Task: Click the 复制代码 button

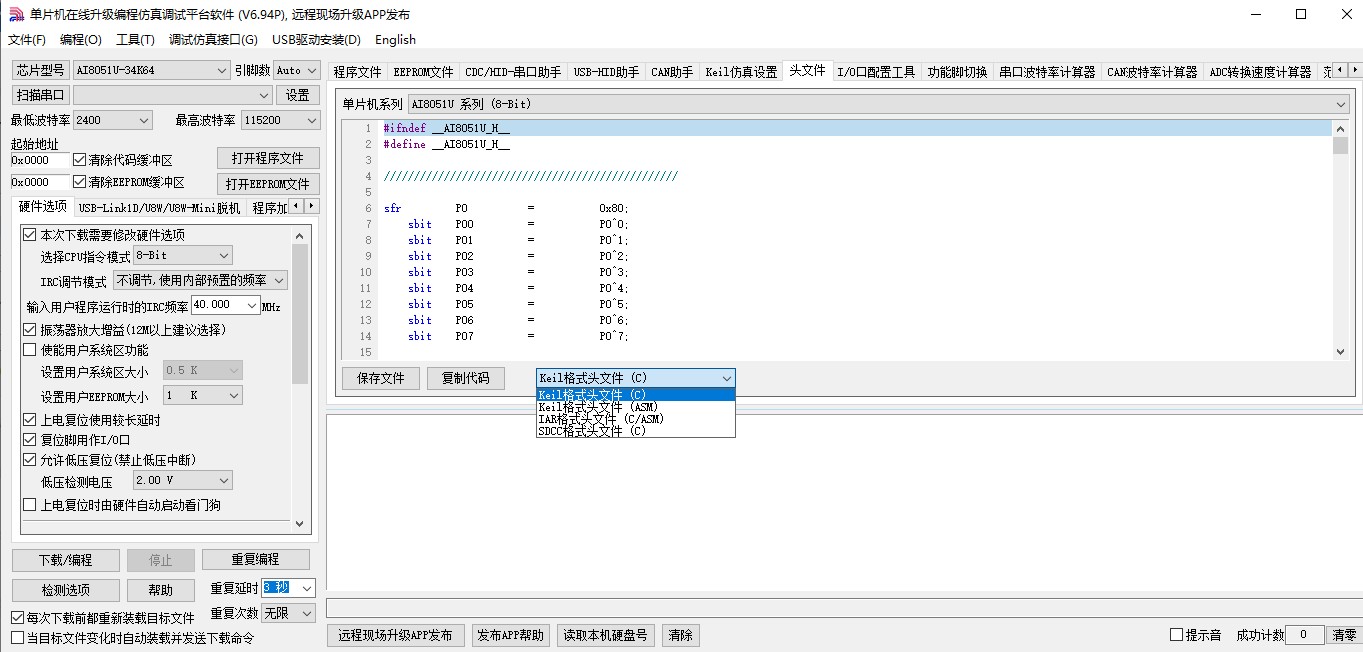Action: tap(465, 378)
